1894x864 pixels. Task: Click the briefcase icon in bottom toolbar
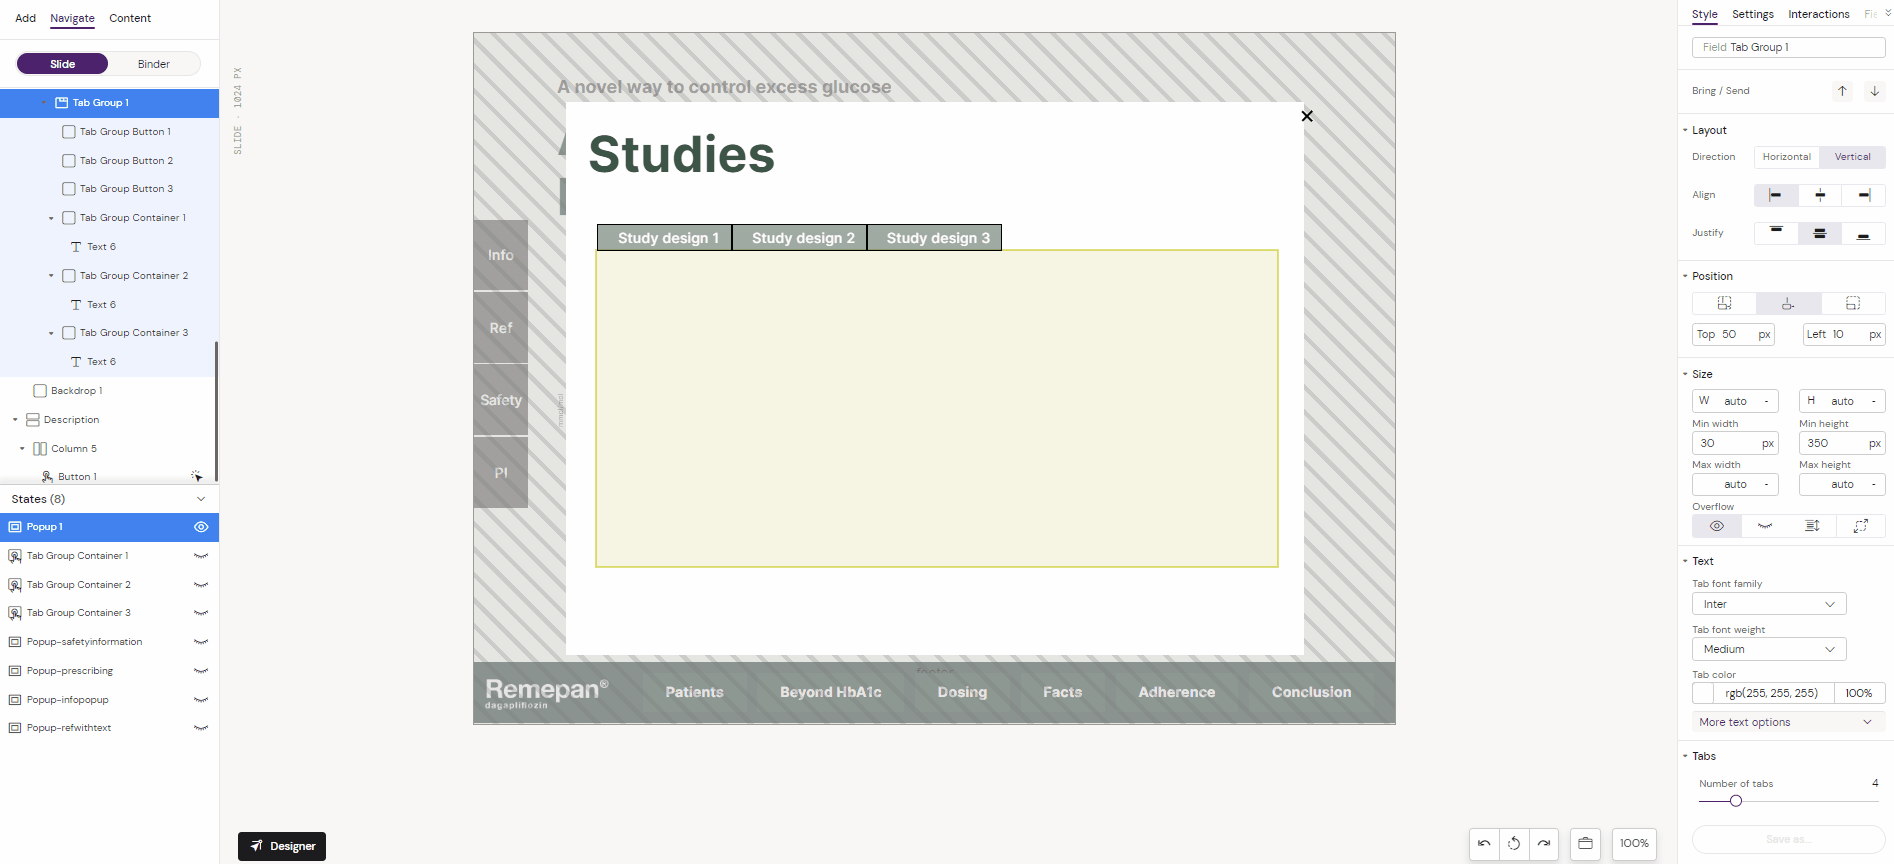[x=1585, y=844]
